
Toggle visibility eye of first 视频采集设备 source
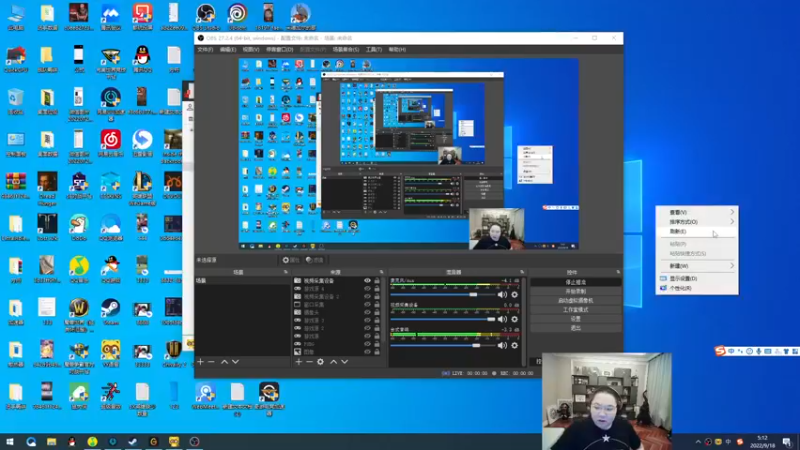point(367,281)
